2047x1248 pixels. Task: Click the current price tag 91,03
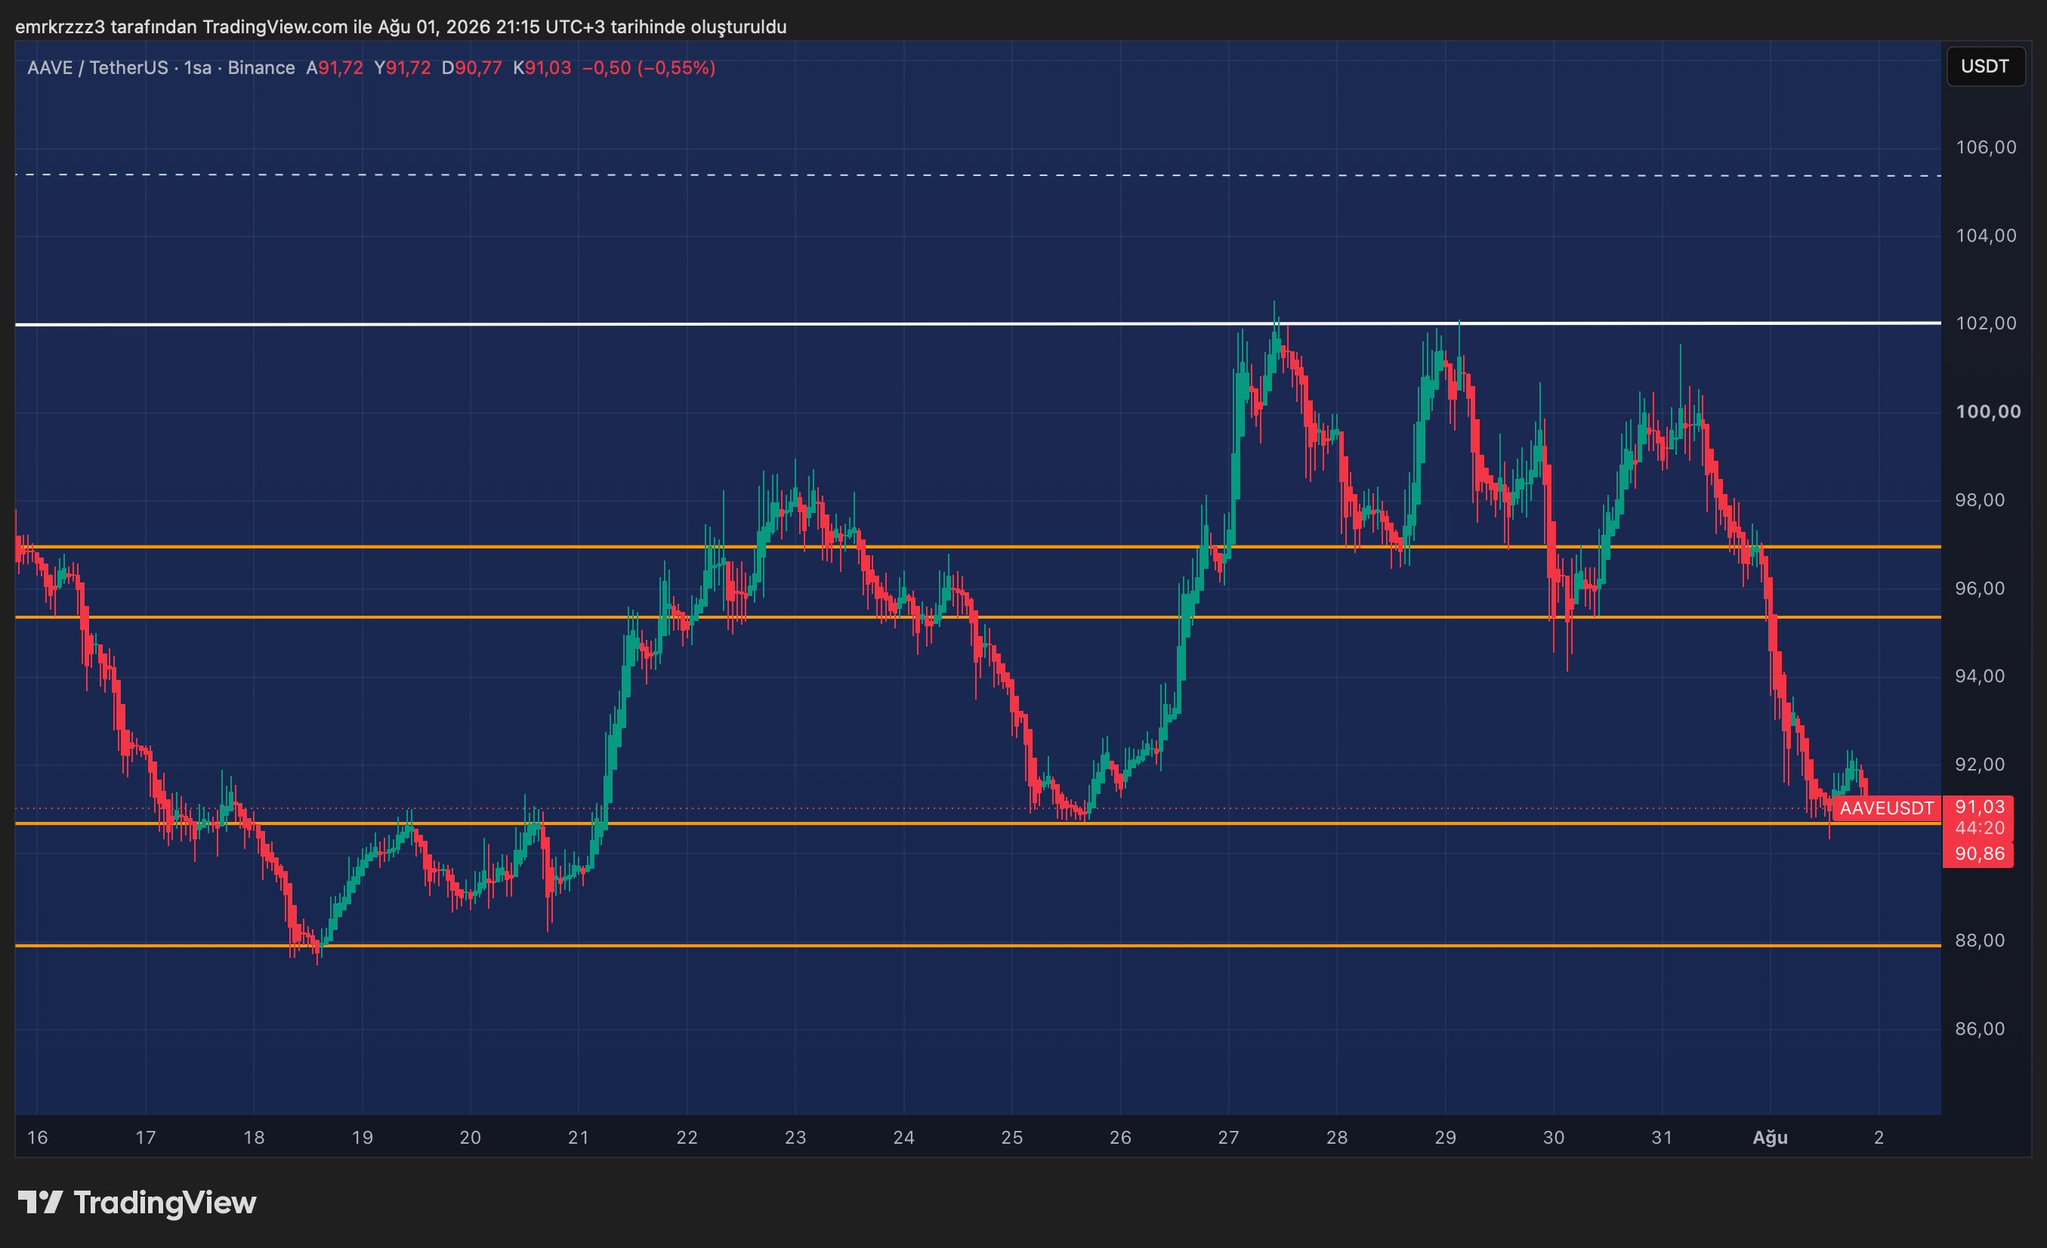click(x=1980, y=806)
